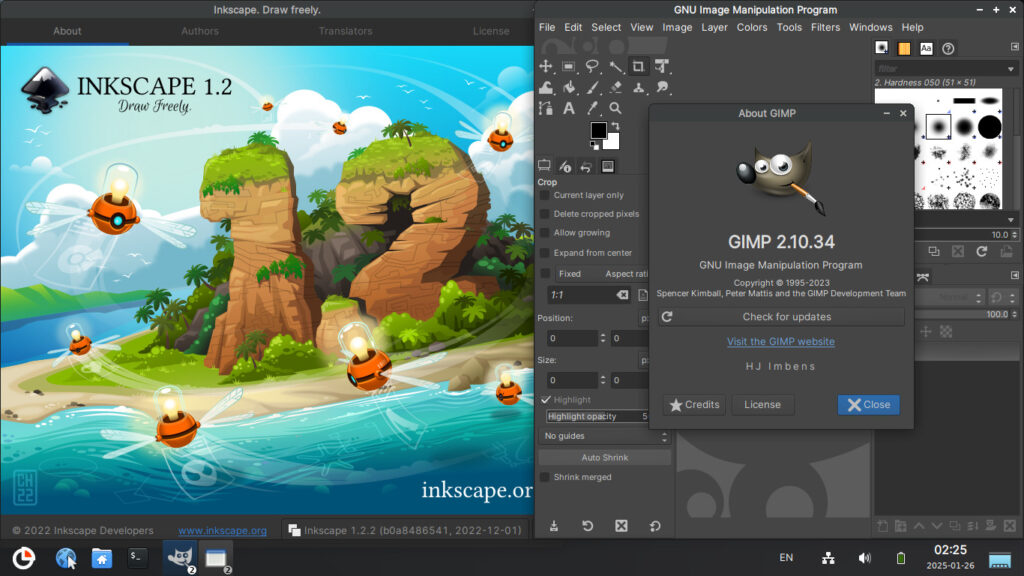Select the Crop tool in toolbox
Image resolution: width=1024 pixels, height=576 pixels.
click(638, 66)
